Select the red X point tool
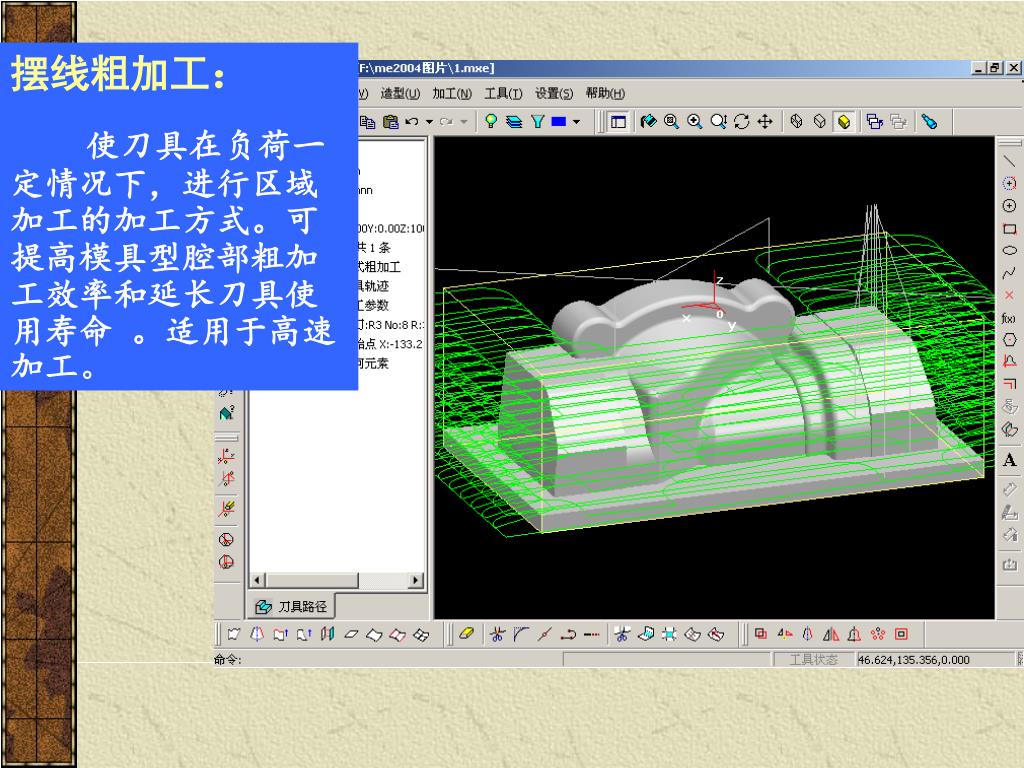This screenshot has width=1024, height=768. coord(1009,295)
